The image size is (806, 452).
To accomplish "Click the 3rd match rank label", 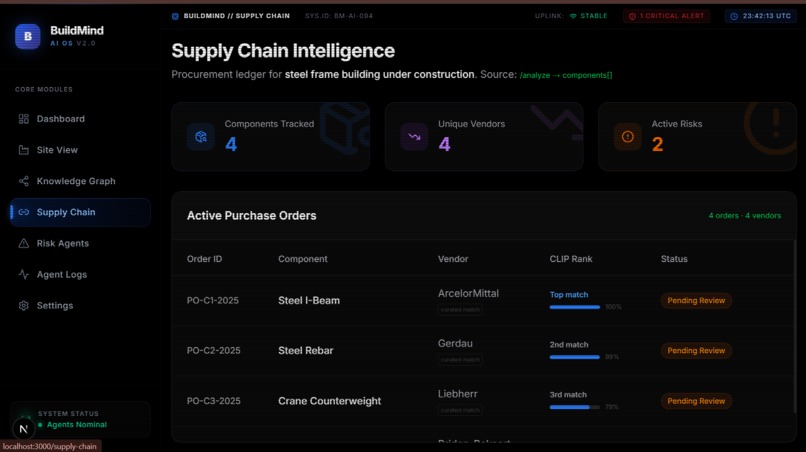I will tap(568, 395).
